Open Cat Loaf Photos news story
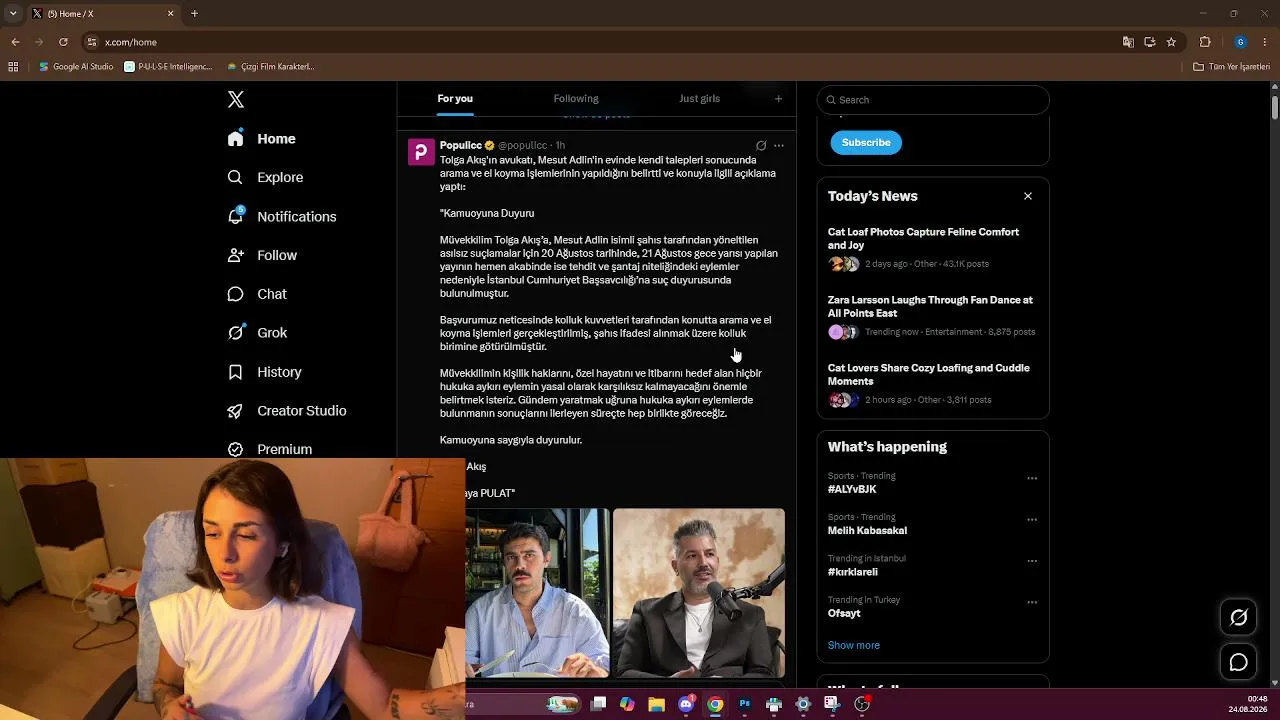The height and width of the screenshot is (720, 1280). [933, 248]
